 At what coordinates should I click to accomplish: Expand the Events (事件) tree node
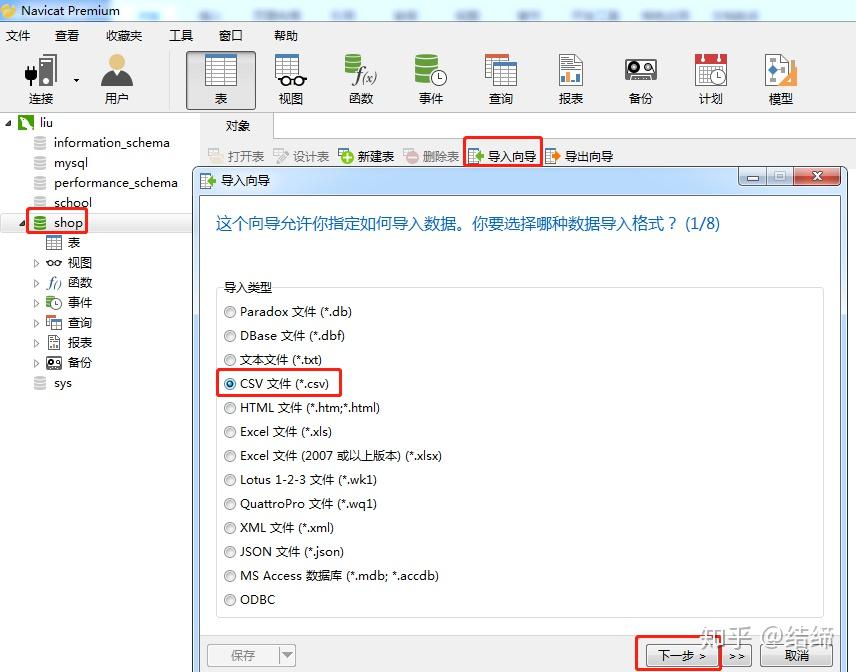(36, 303)
